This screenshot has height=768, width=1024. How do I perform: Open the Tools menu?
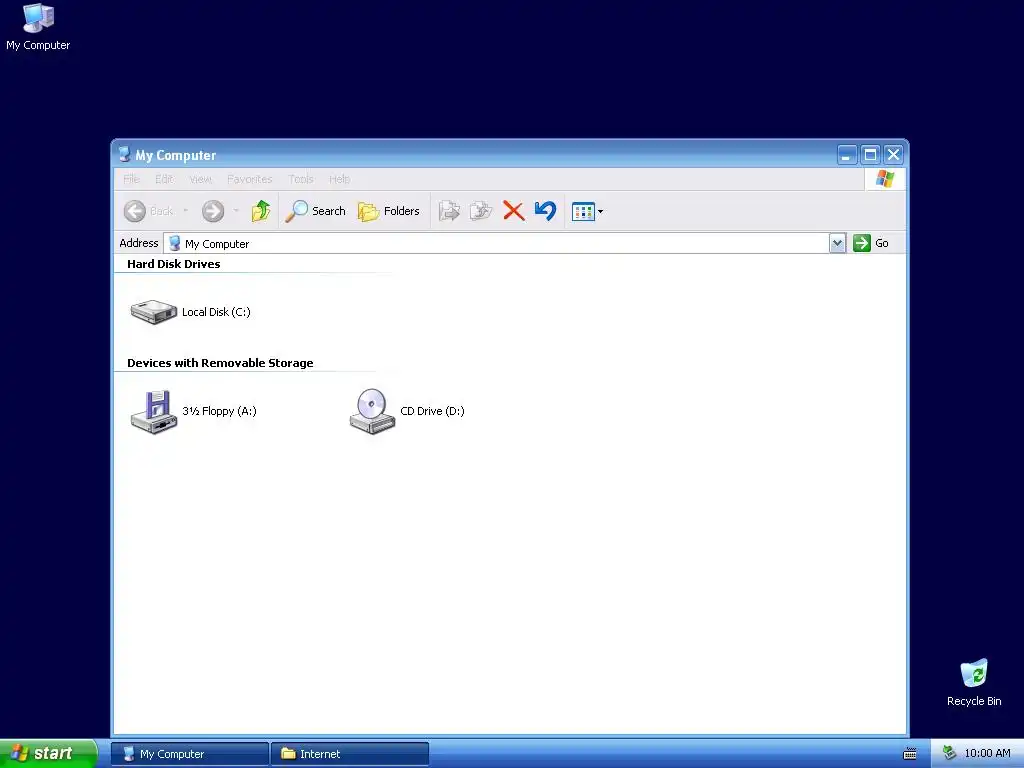click(x=300, y=179)
